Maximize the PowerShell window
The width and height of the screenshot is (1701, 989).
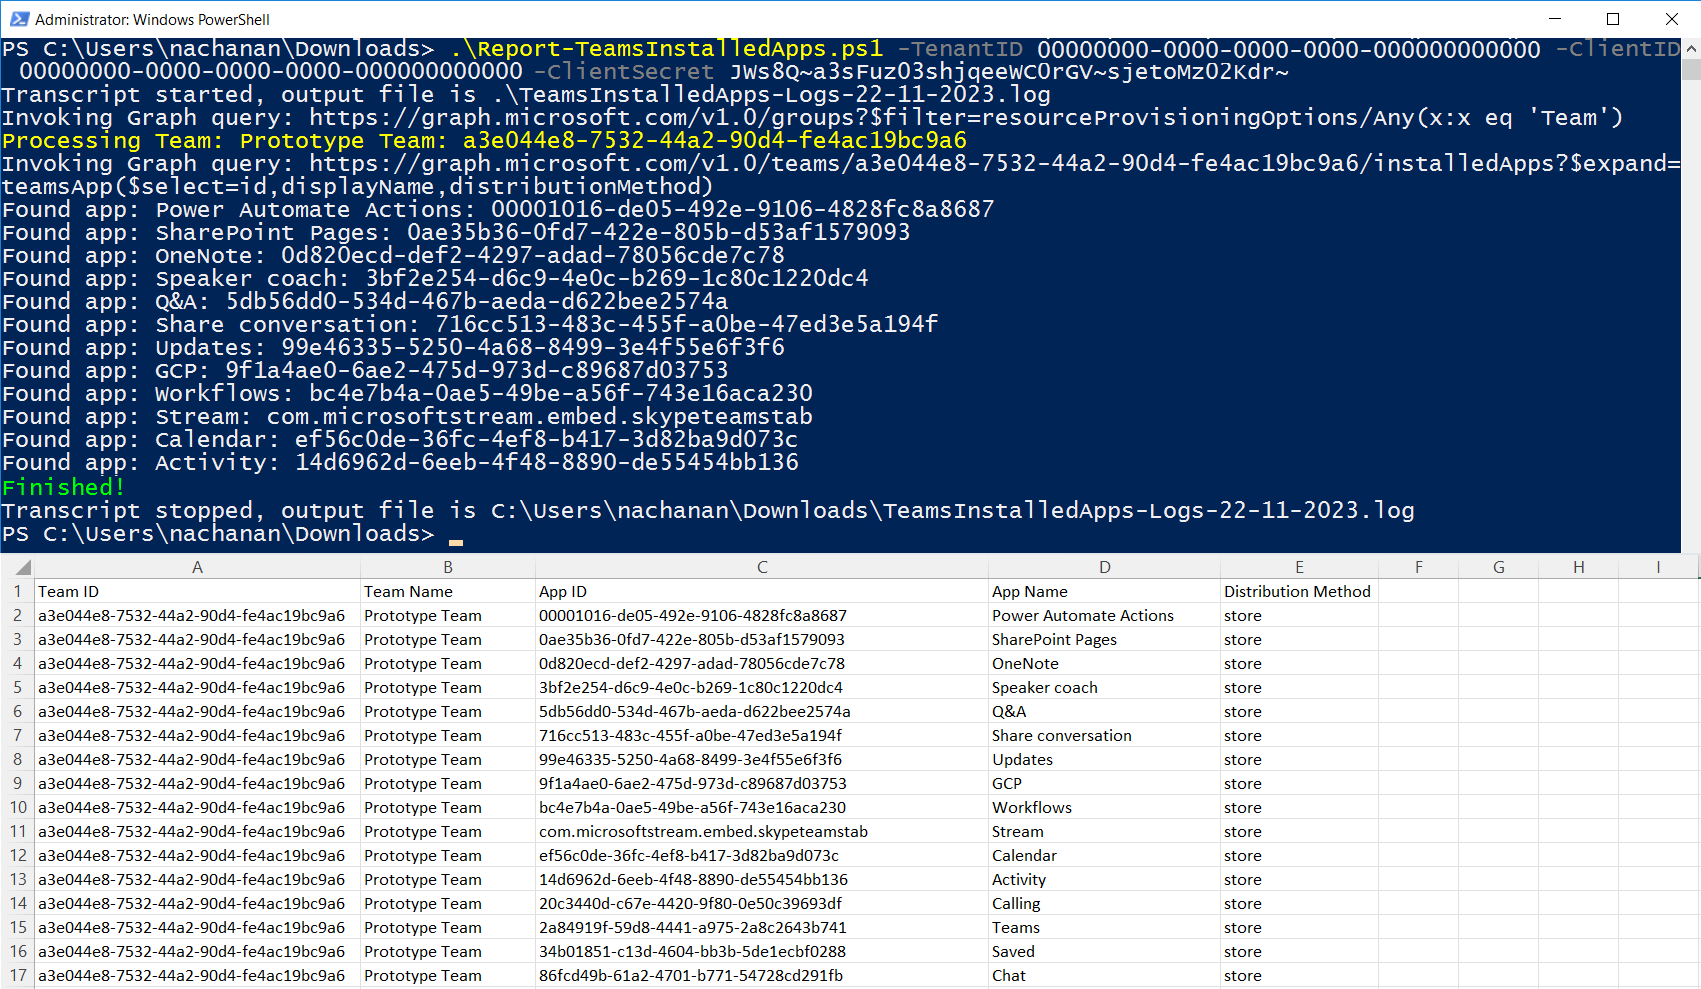[x=1613, y=19]
